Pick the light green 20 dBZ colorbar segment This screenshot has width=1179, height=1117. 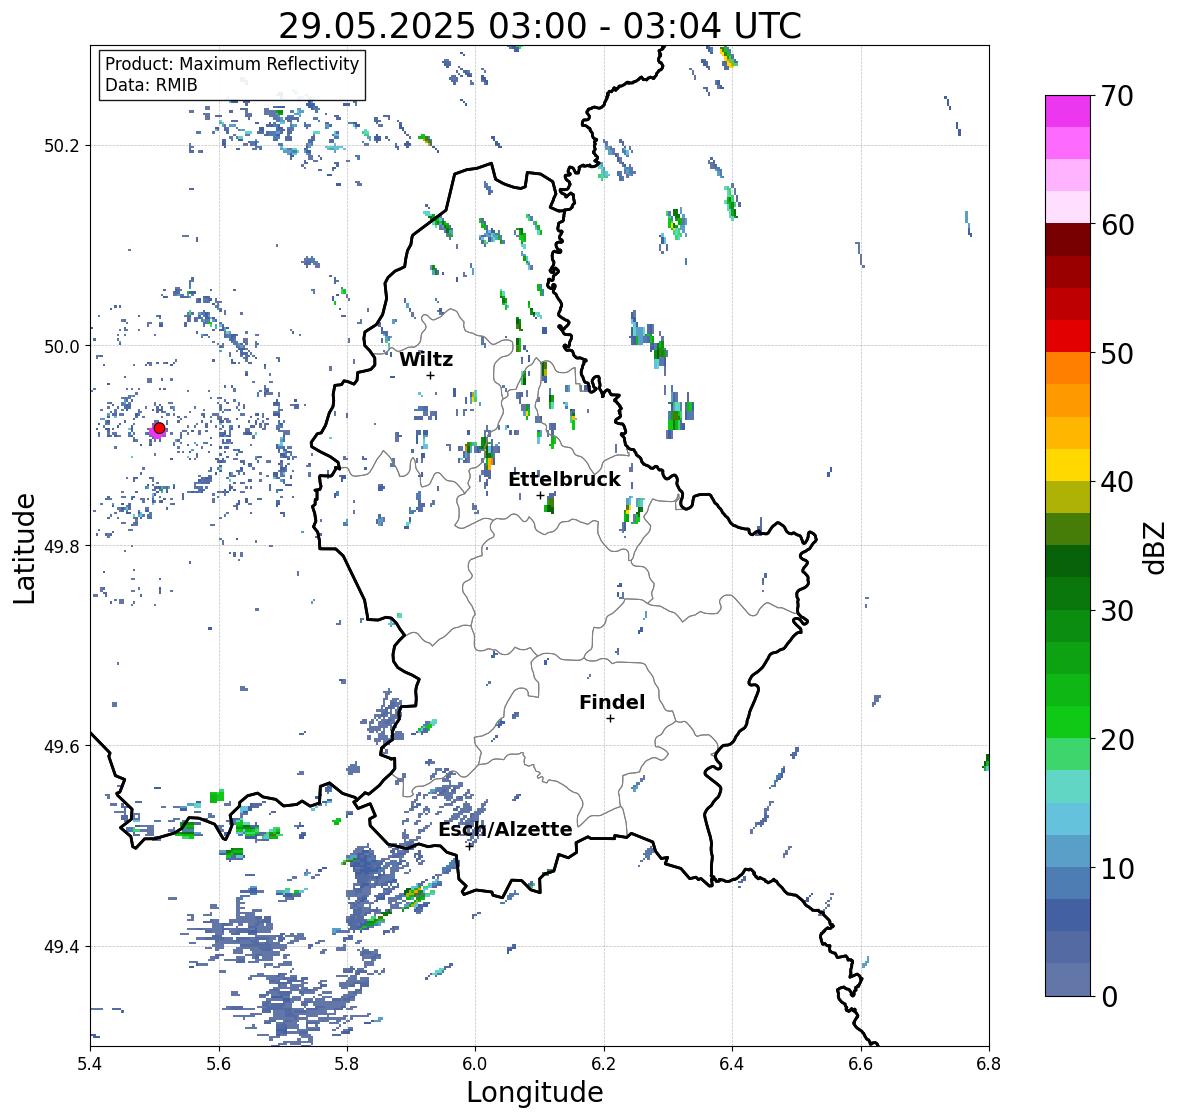pyautogui.click(x=1068, y=754)
